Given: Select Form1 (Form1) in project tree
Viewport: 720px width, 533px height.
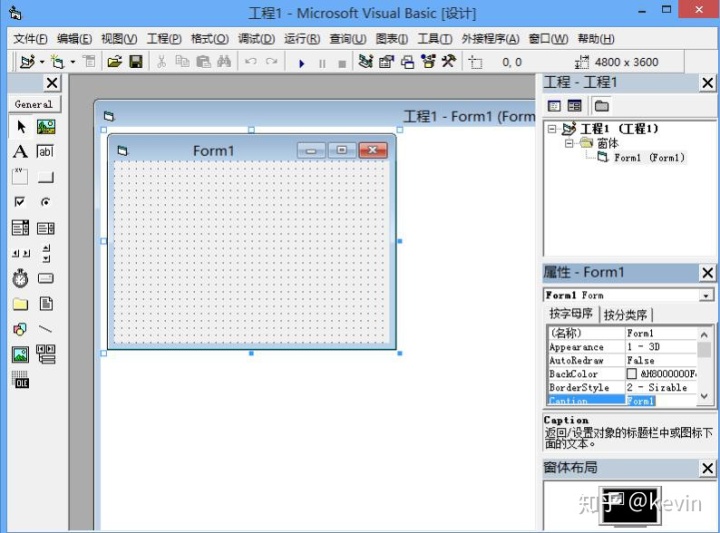Looking at the screenshot, I should click(x=649, y=158).
